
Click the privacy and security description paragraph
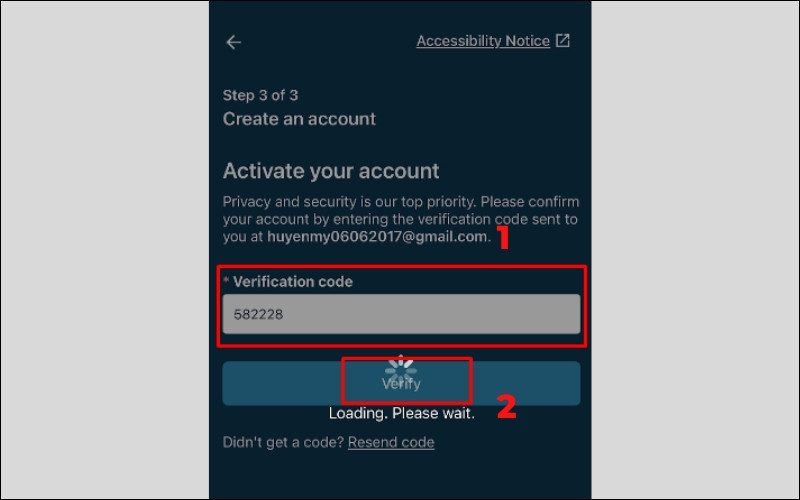coord(401,219)
